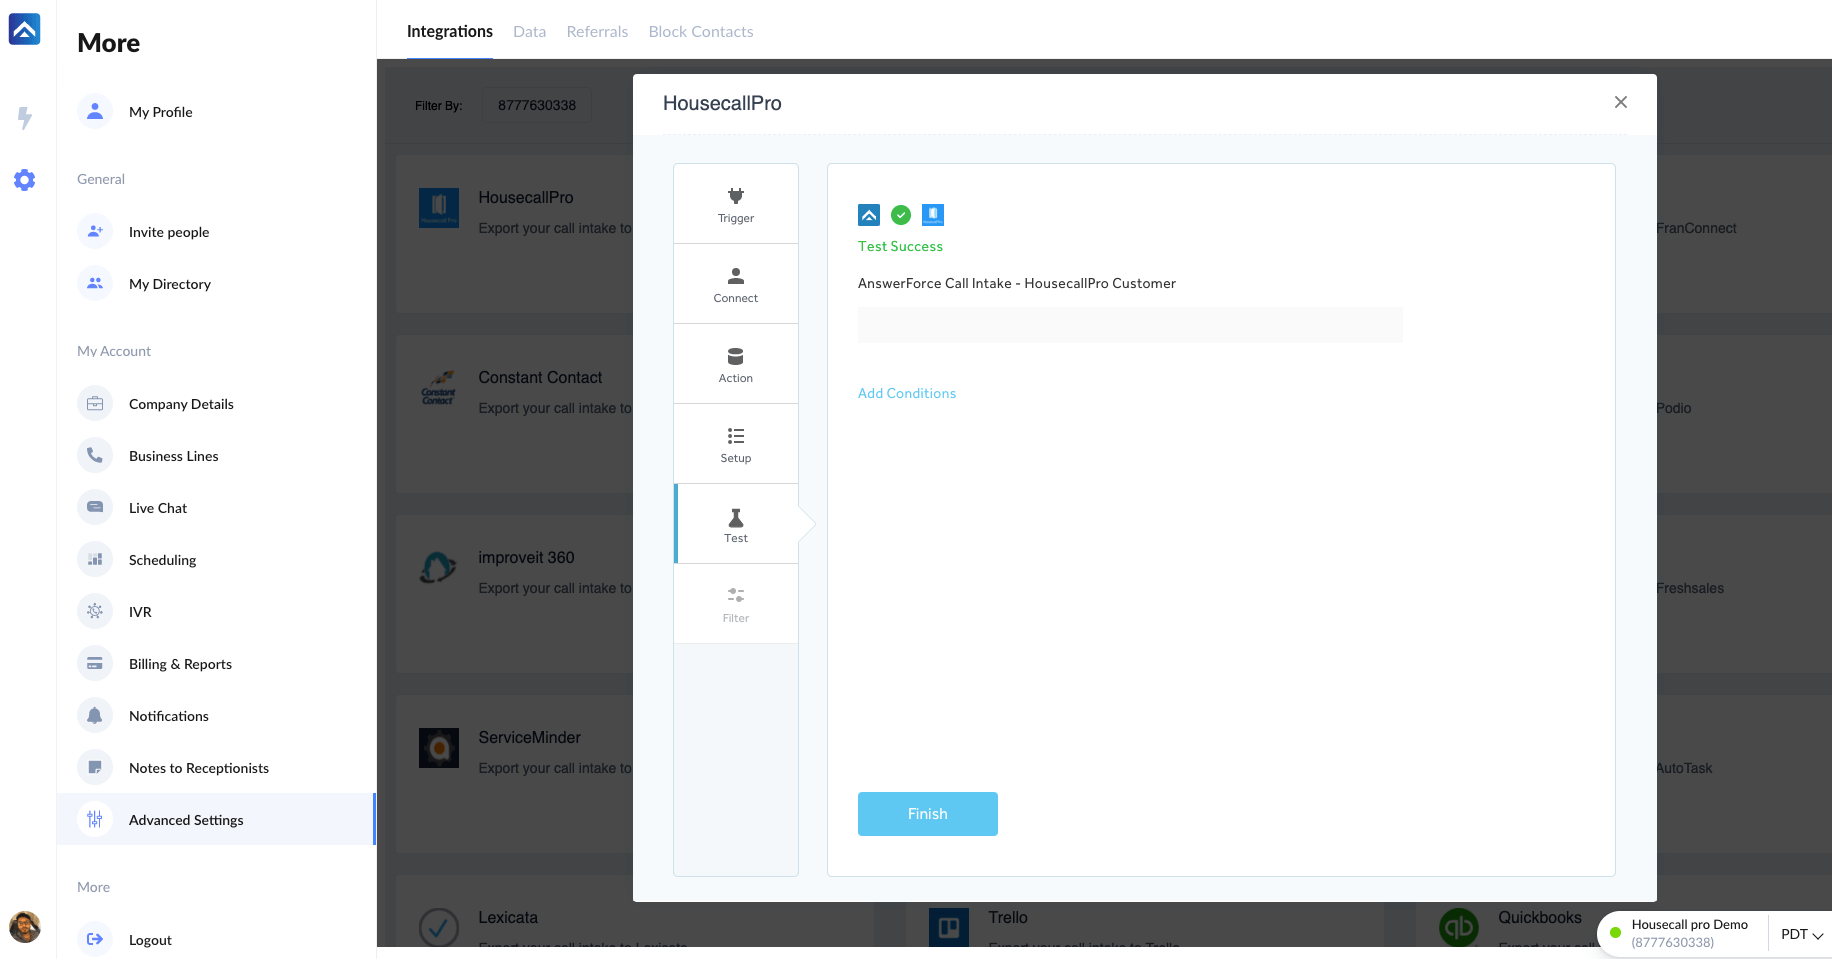
Task: Click the Quickbooks logo in background list
Action: pyautogui.click(x=1459, y=927)
